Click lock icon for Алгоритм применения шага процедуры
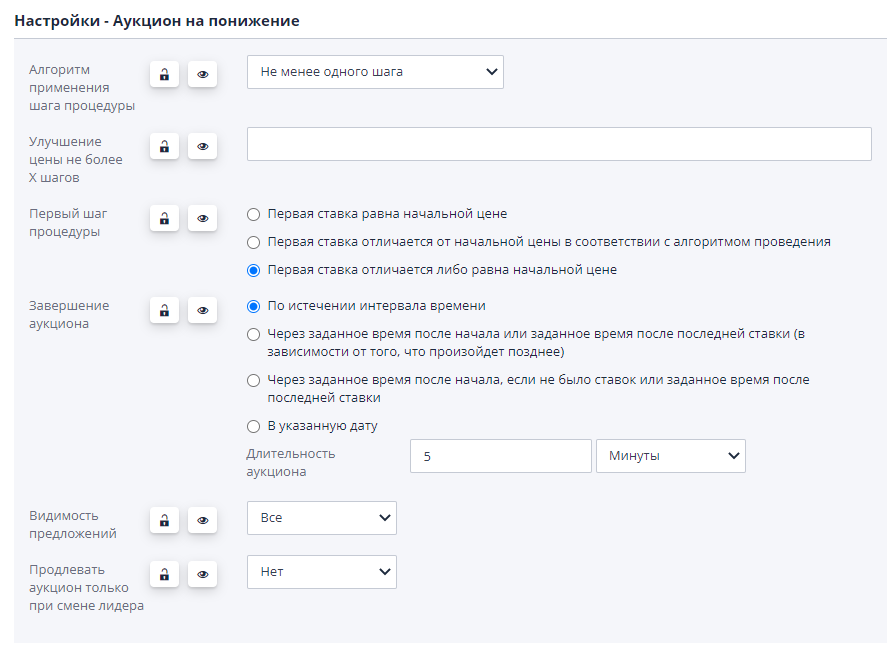891x648 pixels. [x=164, y=74]
